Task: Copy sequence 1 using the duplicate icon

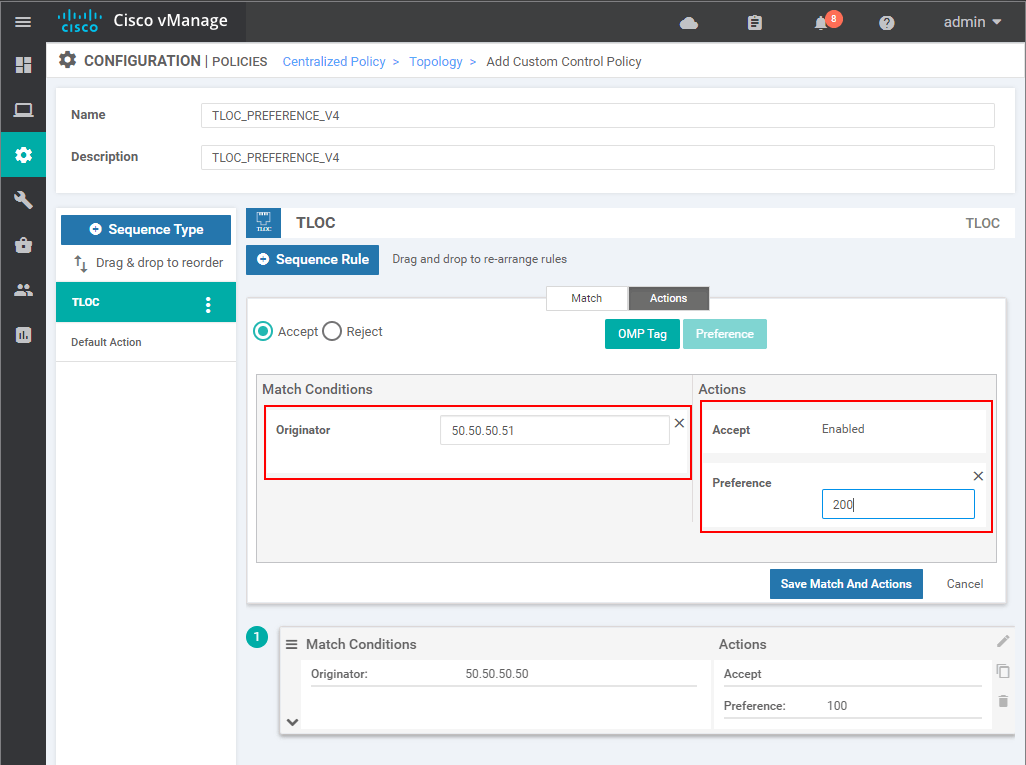Action: click(1003, 672)
